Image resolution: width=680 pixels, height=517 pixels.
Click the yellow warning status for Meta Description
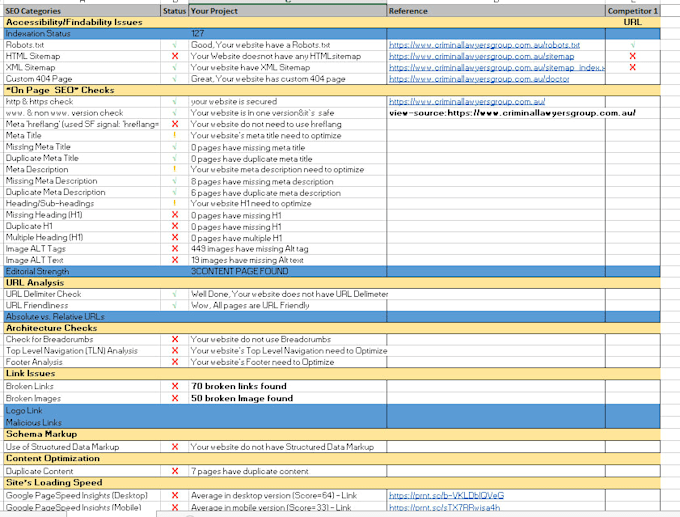175,169
